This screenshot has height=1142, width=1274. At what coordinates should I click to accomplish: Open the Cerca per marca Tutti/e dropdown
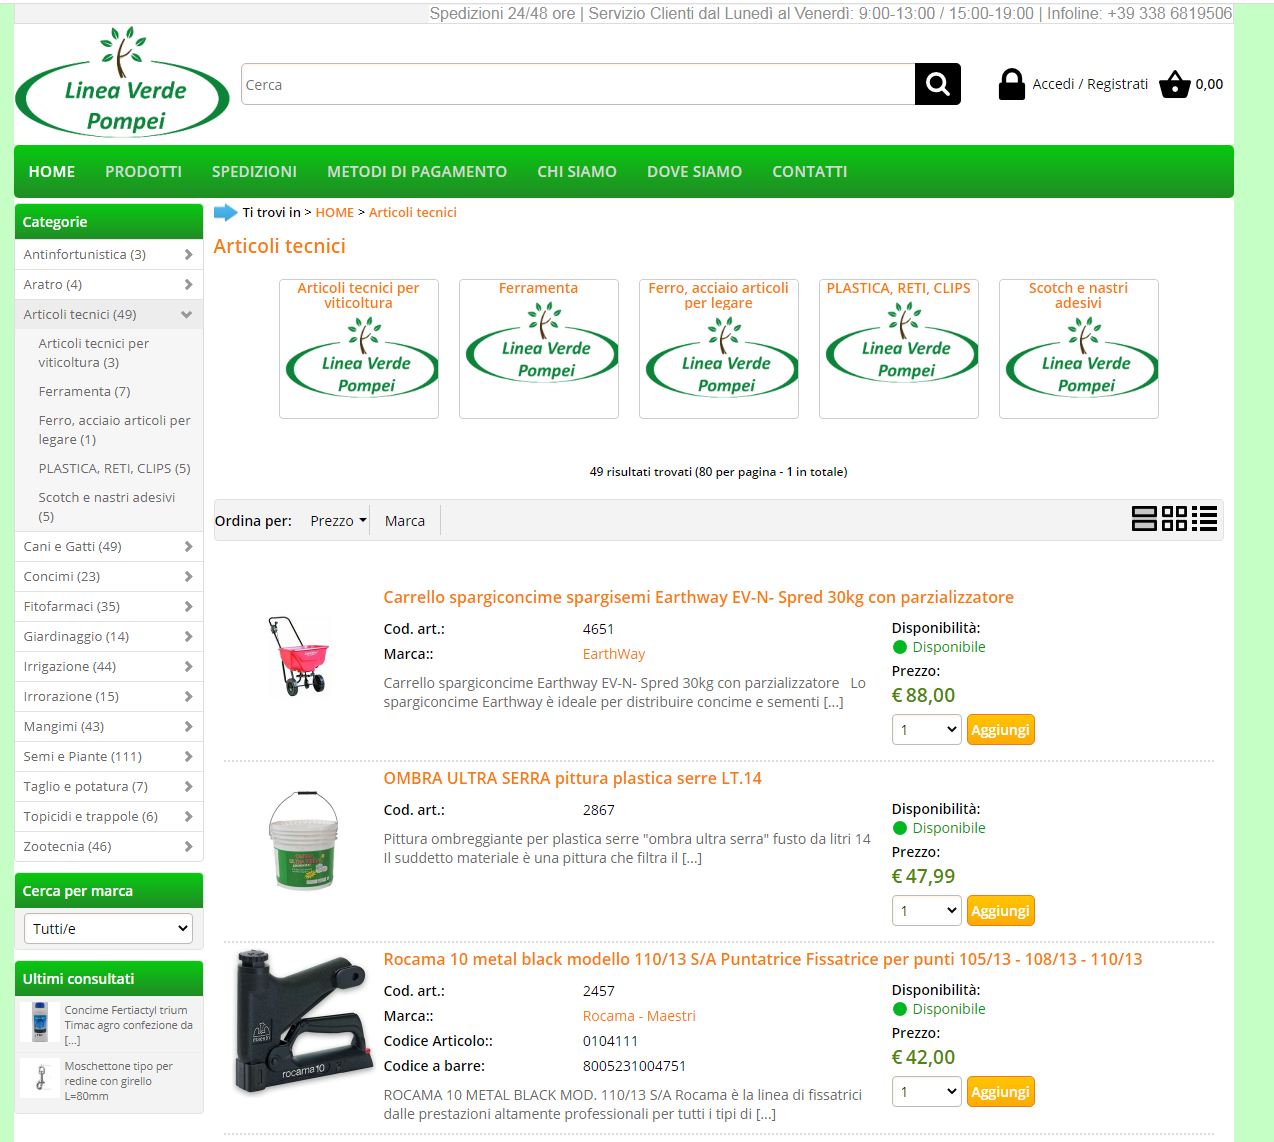coord(108,928)
